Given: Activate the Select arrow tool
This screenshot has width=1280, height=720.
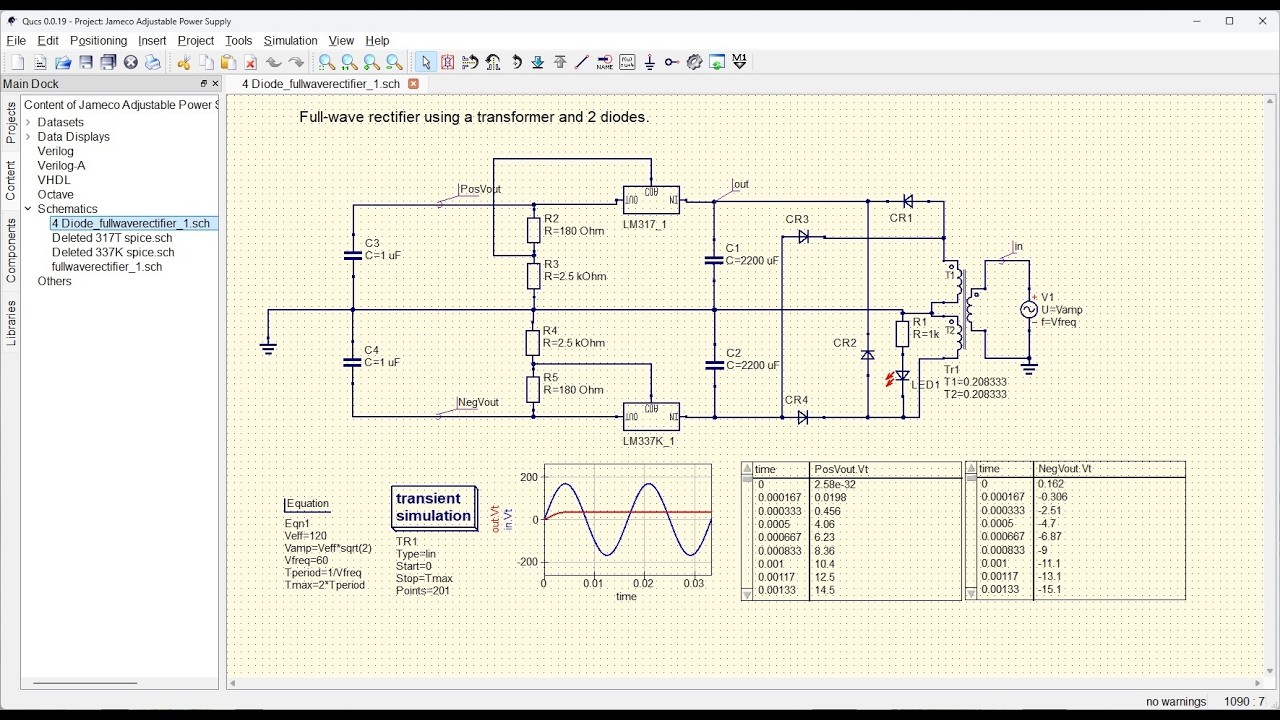Looking at the screenshot, I should (425, 62).
